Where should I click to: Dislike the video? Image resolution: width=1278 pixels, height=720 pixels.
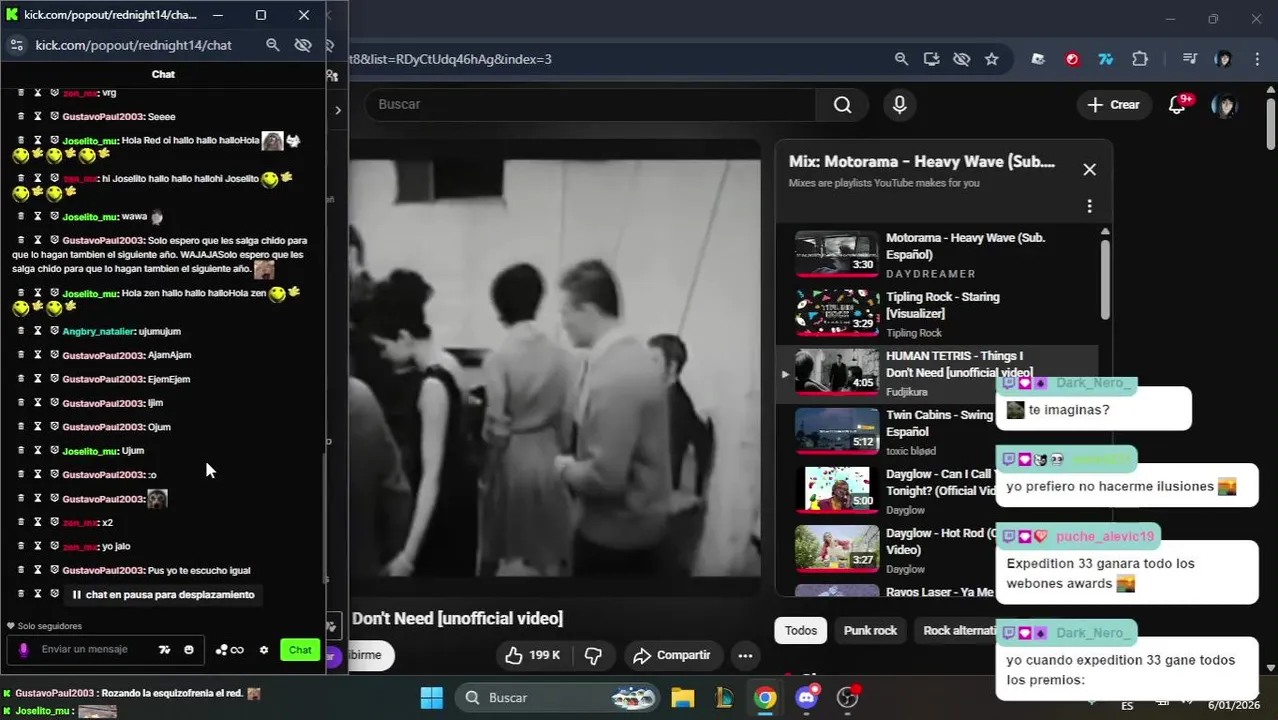coord(593,656)
